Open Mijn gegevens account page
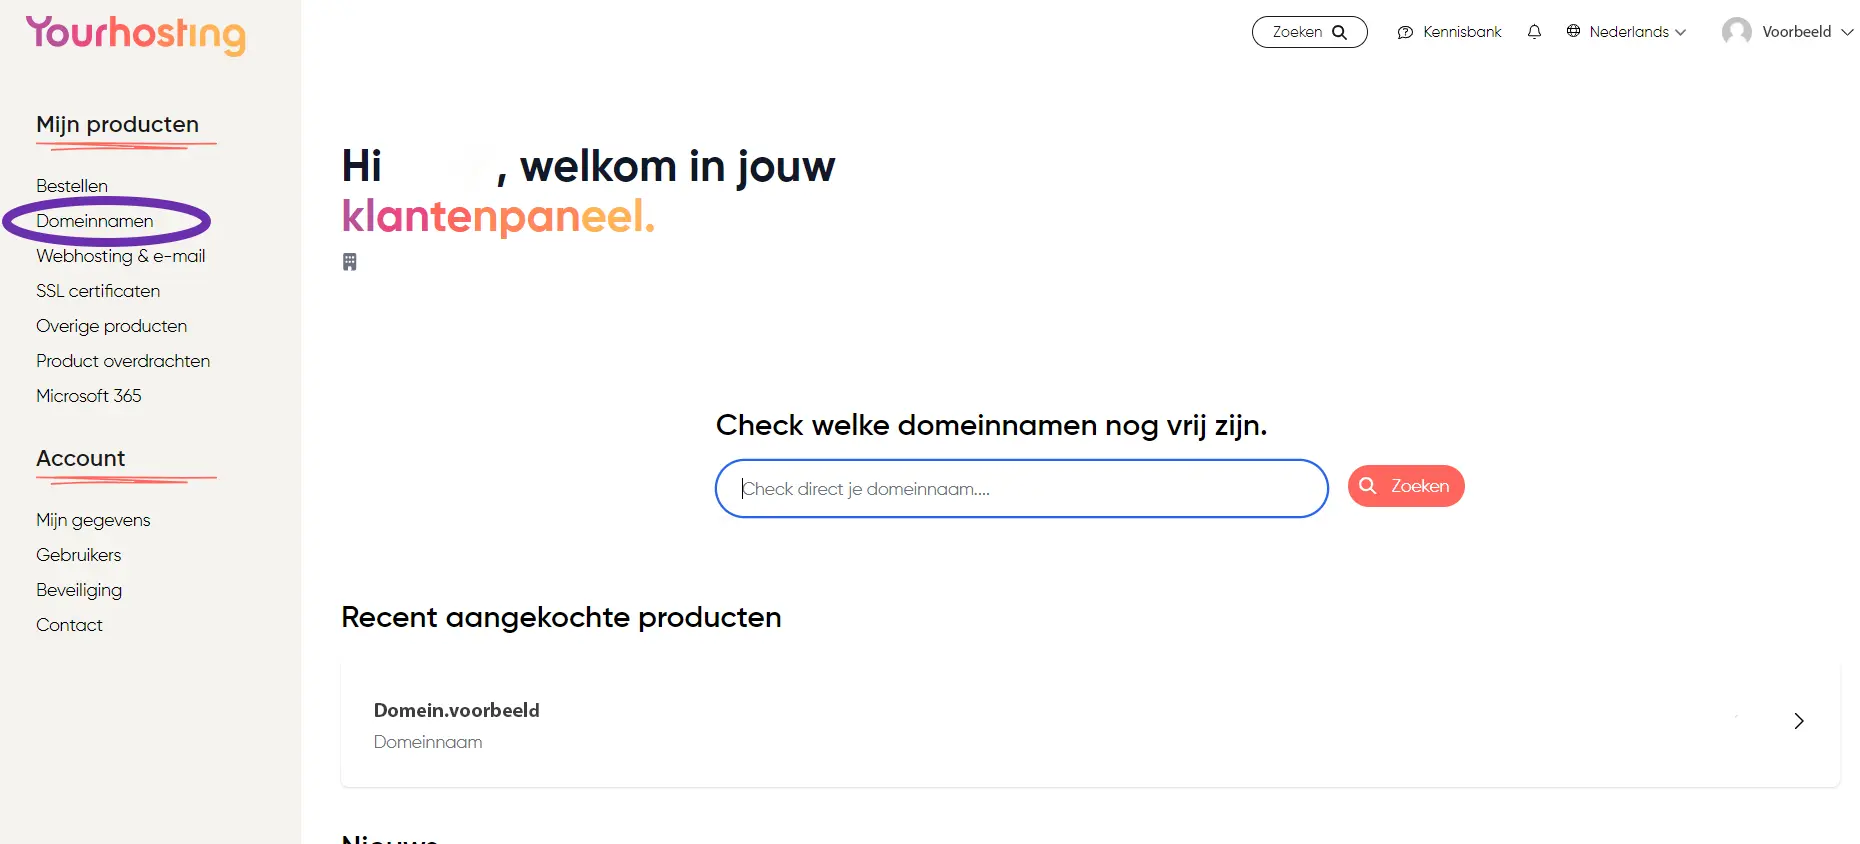Image resolution: width=1860 pixels, height=844 pixels. point(93,520)
